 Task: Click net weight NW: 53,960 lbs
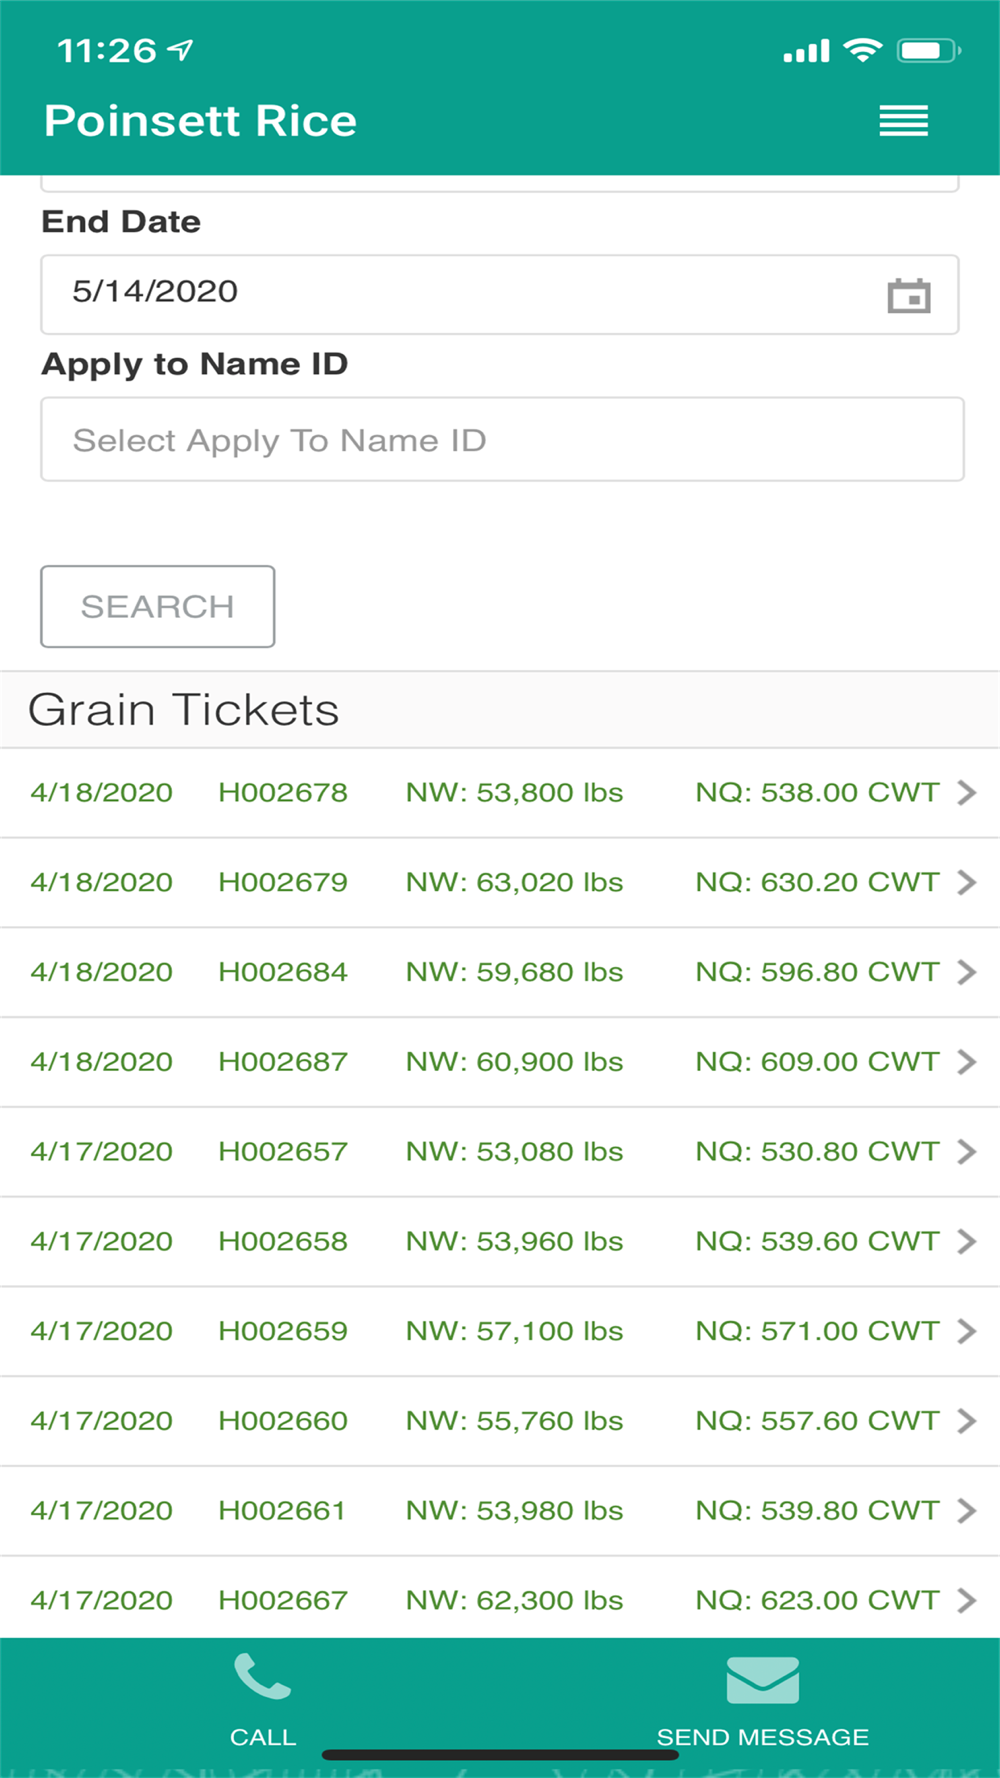pyautogui.click(x=514, y=1242)
